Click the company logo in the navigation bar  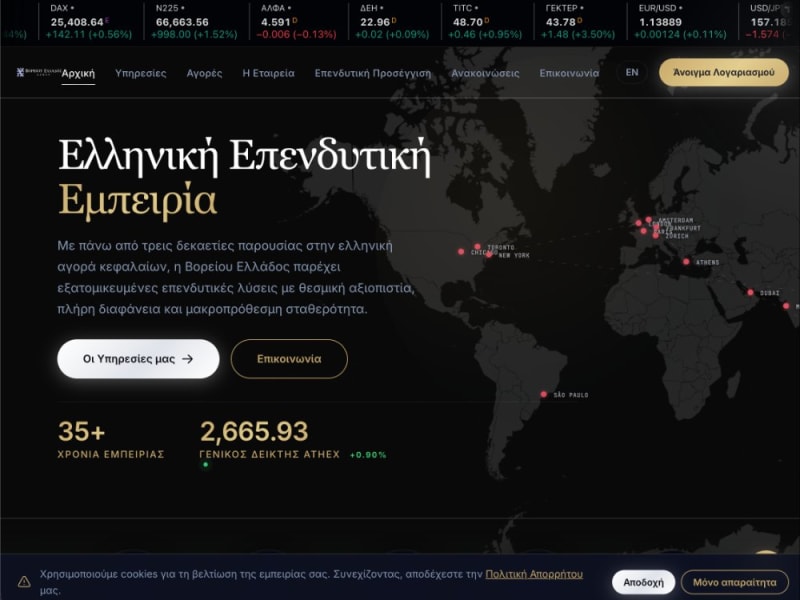39,72
